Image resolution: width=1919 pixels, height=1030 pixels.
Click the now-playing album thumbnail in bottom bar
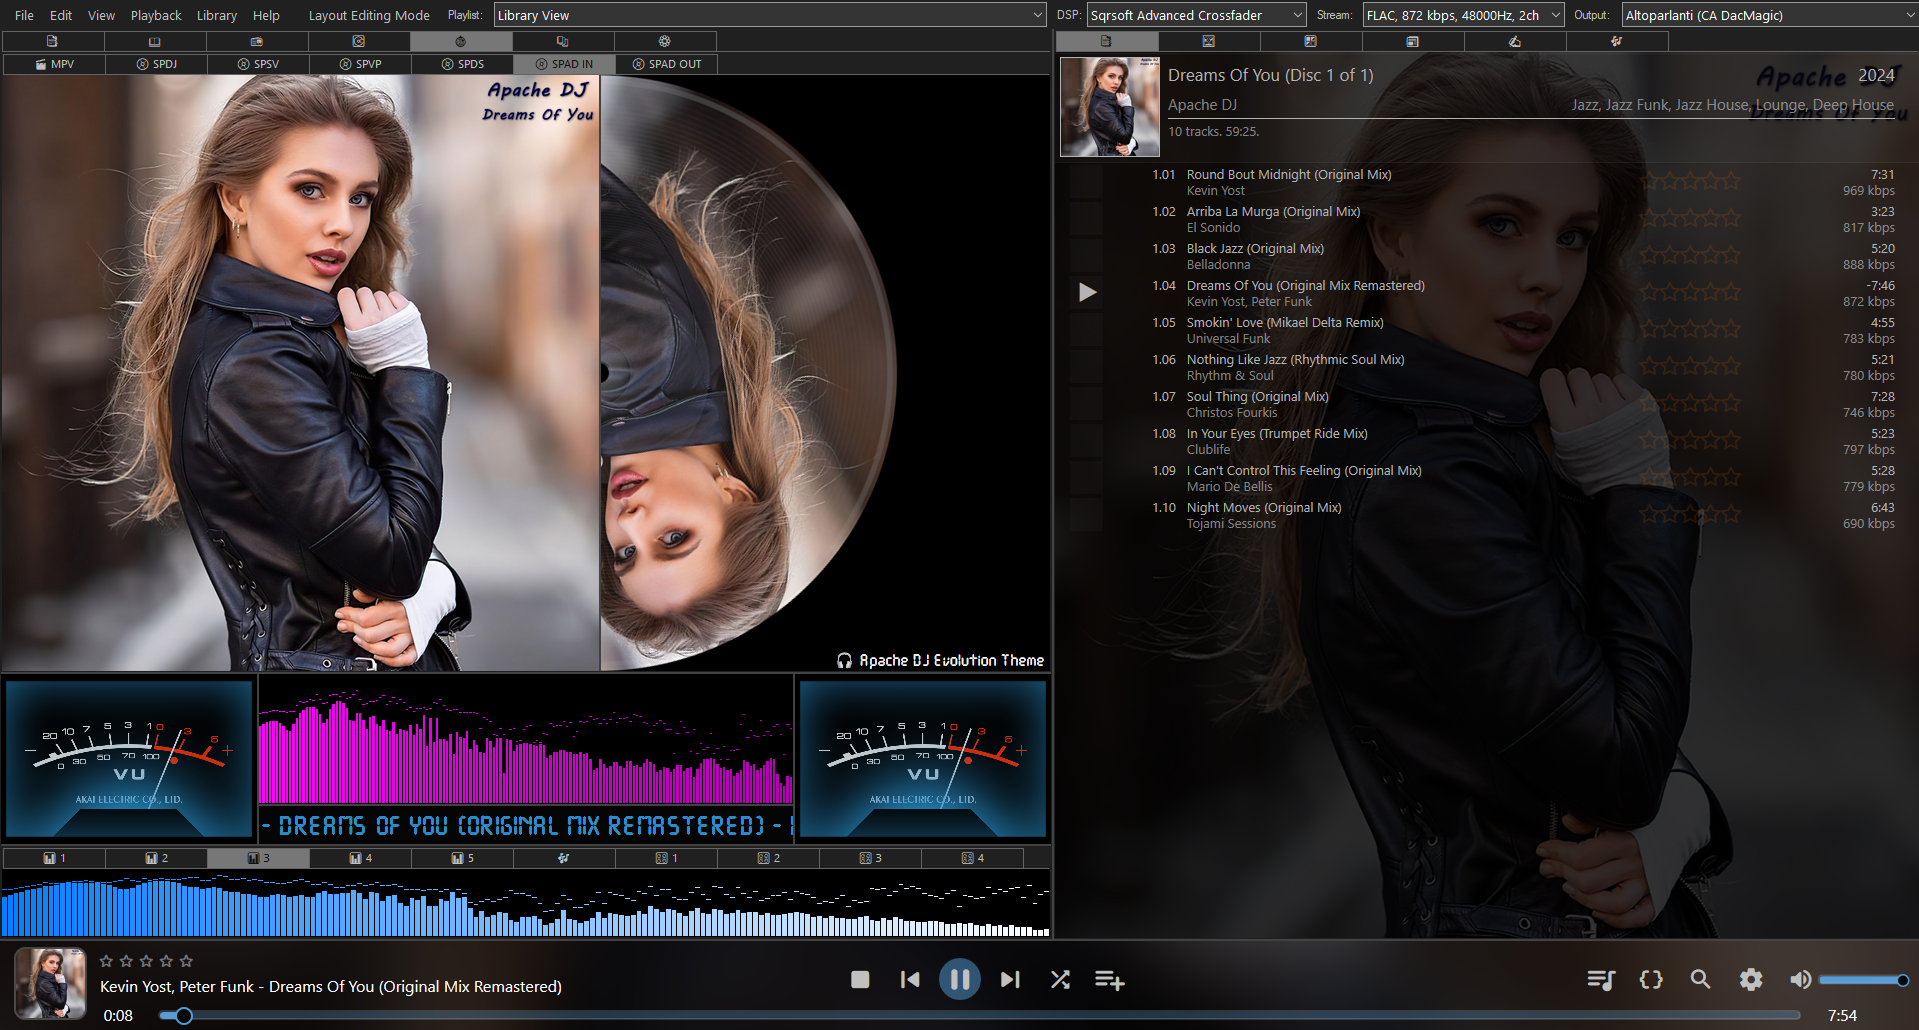coord(50,983)
